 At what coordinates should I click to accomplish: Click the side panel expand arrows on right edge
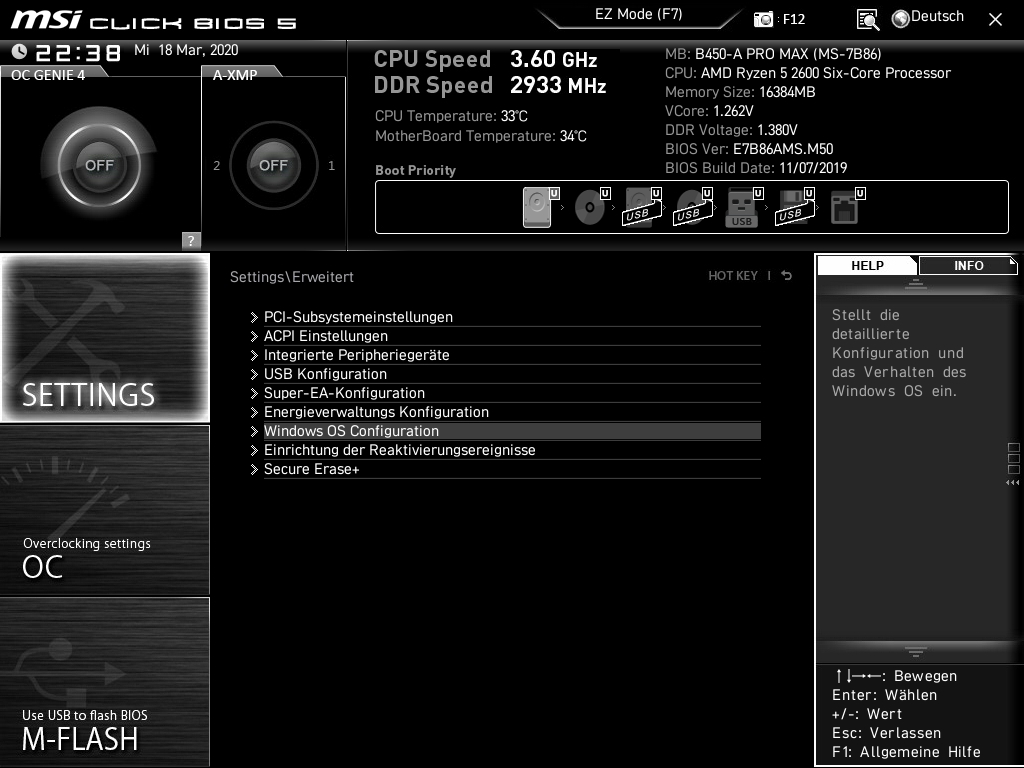pyautogui.click(x=1012, y=483)
